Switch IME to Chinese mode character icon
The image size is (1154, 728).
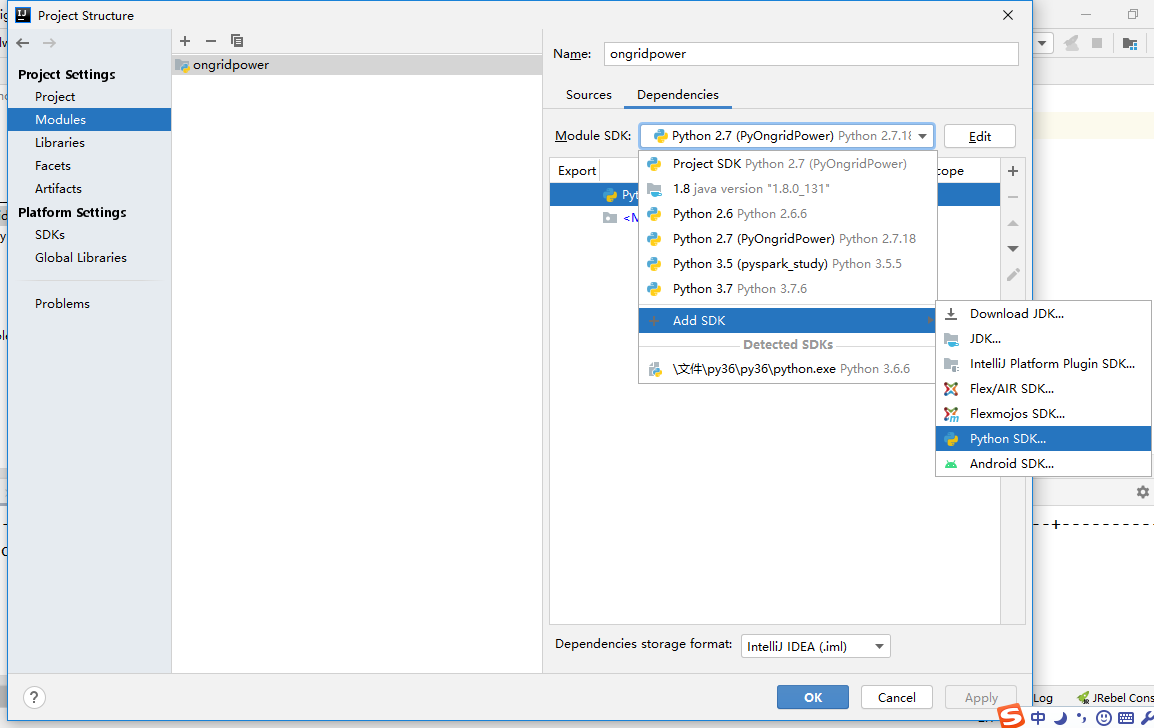coord(1038,718)
